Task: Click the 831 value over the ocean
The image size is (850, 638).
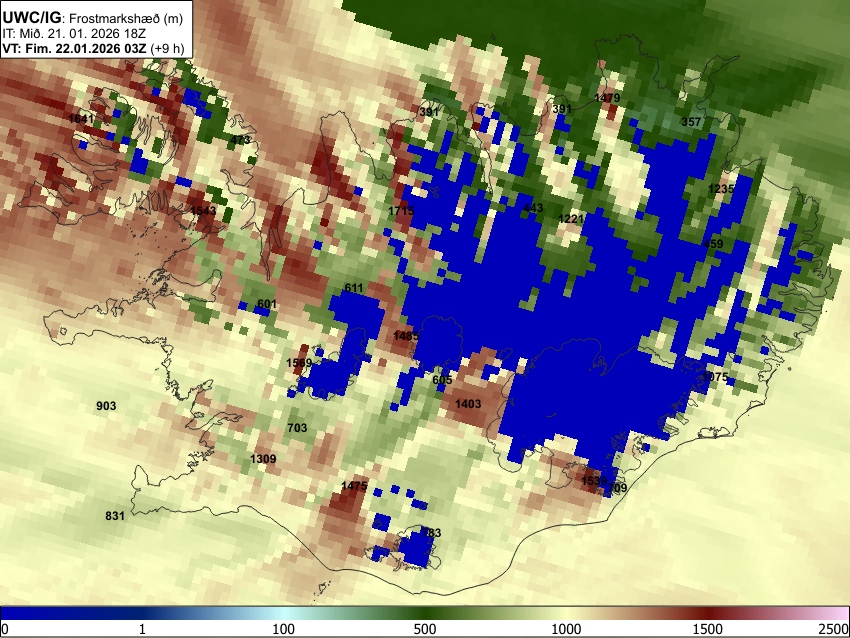Action: pos(115,516)
